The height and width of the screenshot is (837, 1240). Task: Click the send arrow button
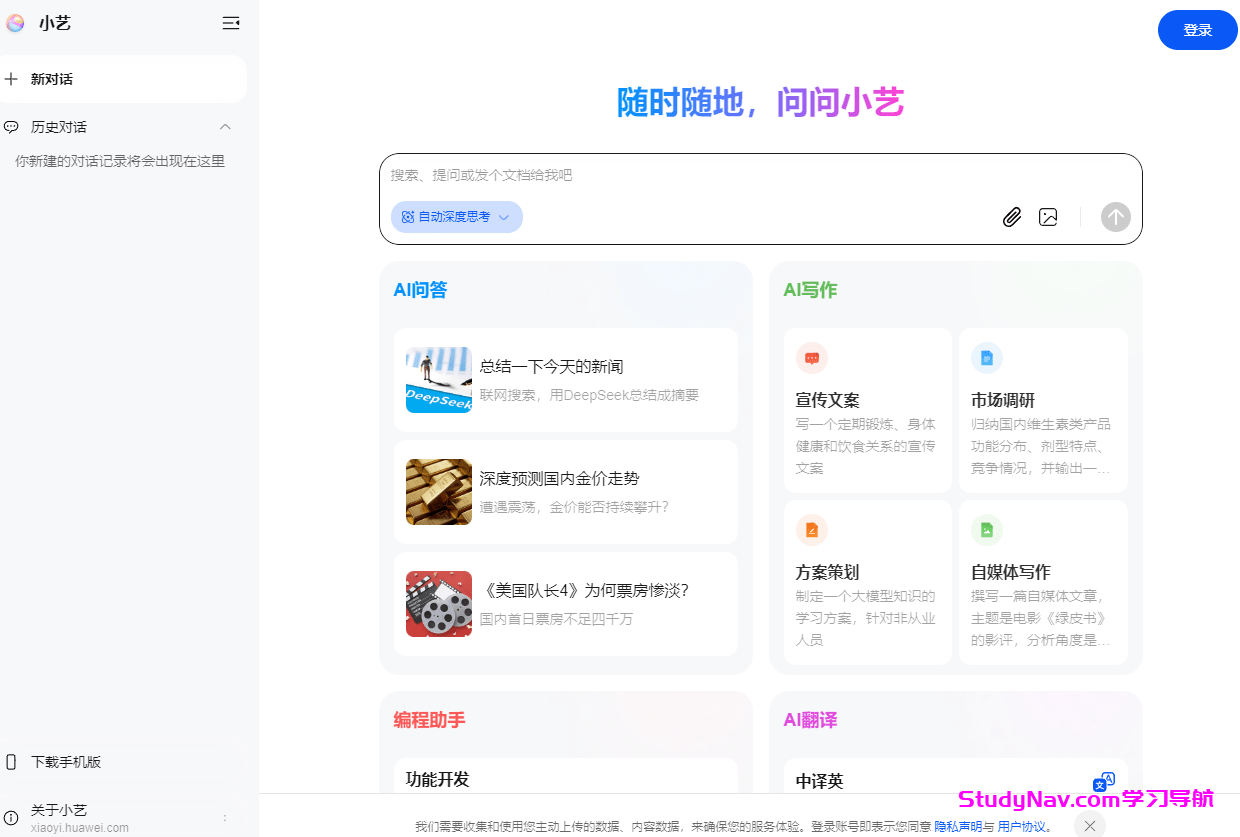(x=1115, y=217)
